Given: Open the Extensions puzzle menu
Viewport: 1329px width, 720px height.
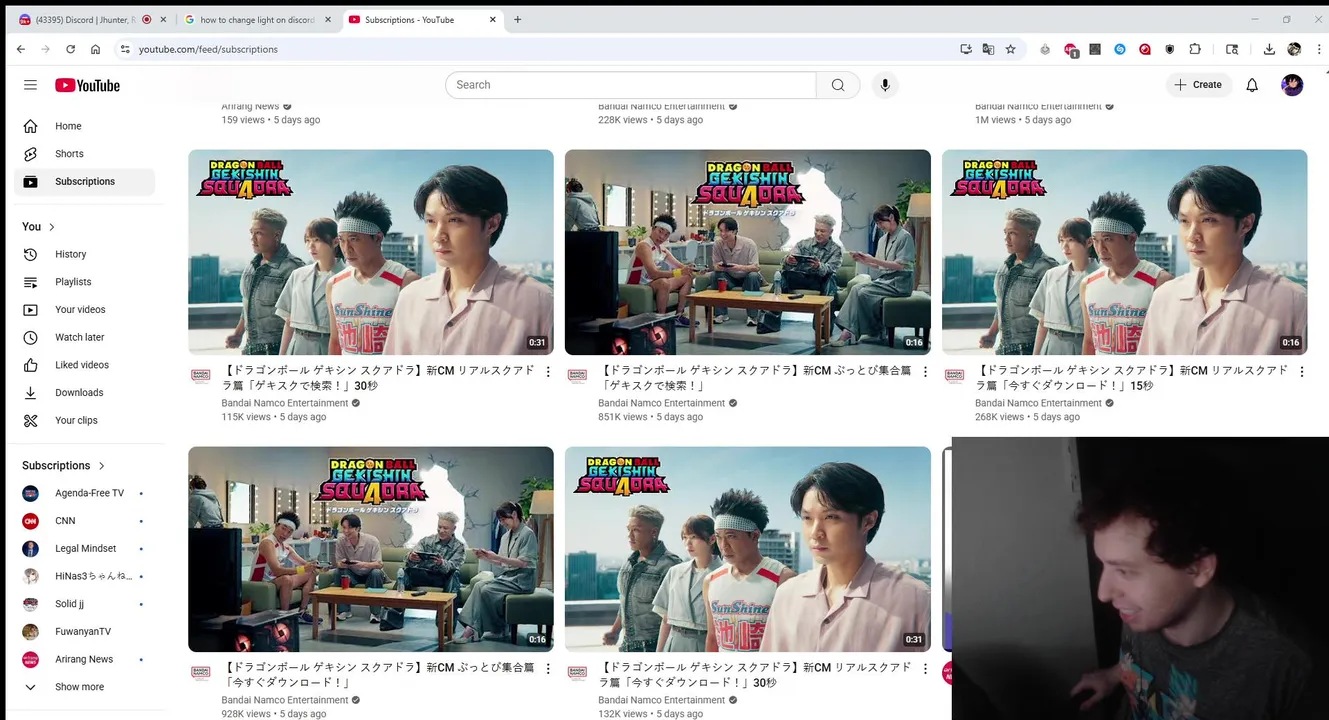Looking at the screenshot, I should (1195, 49).
